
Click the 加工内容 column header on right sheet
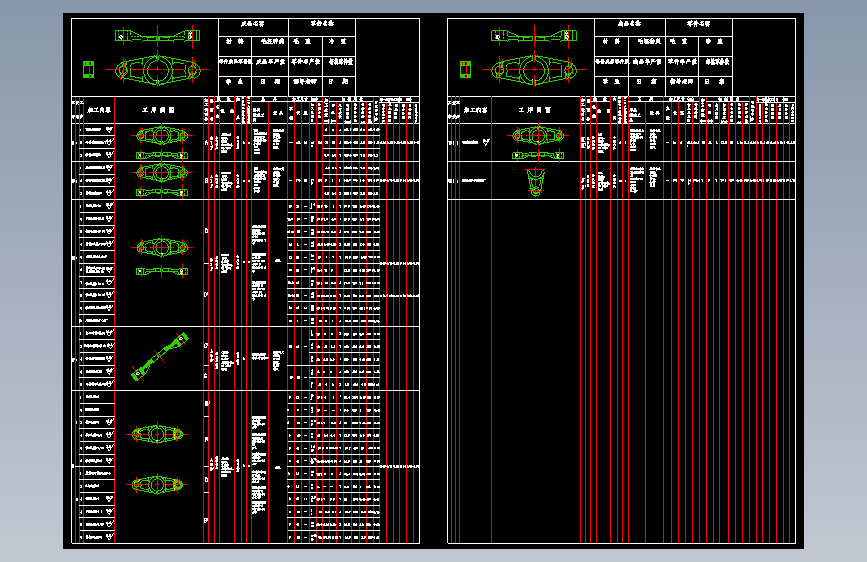pyautogui.click(x=475, y=110)
